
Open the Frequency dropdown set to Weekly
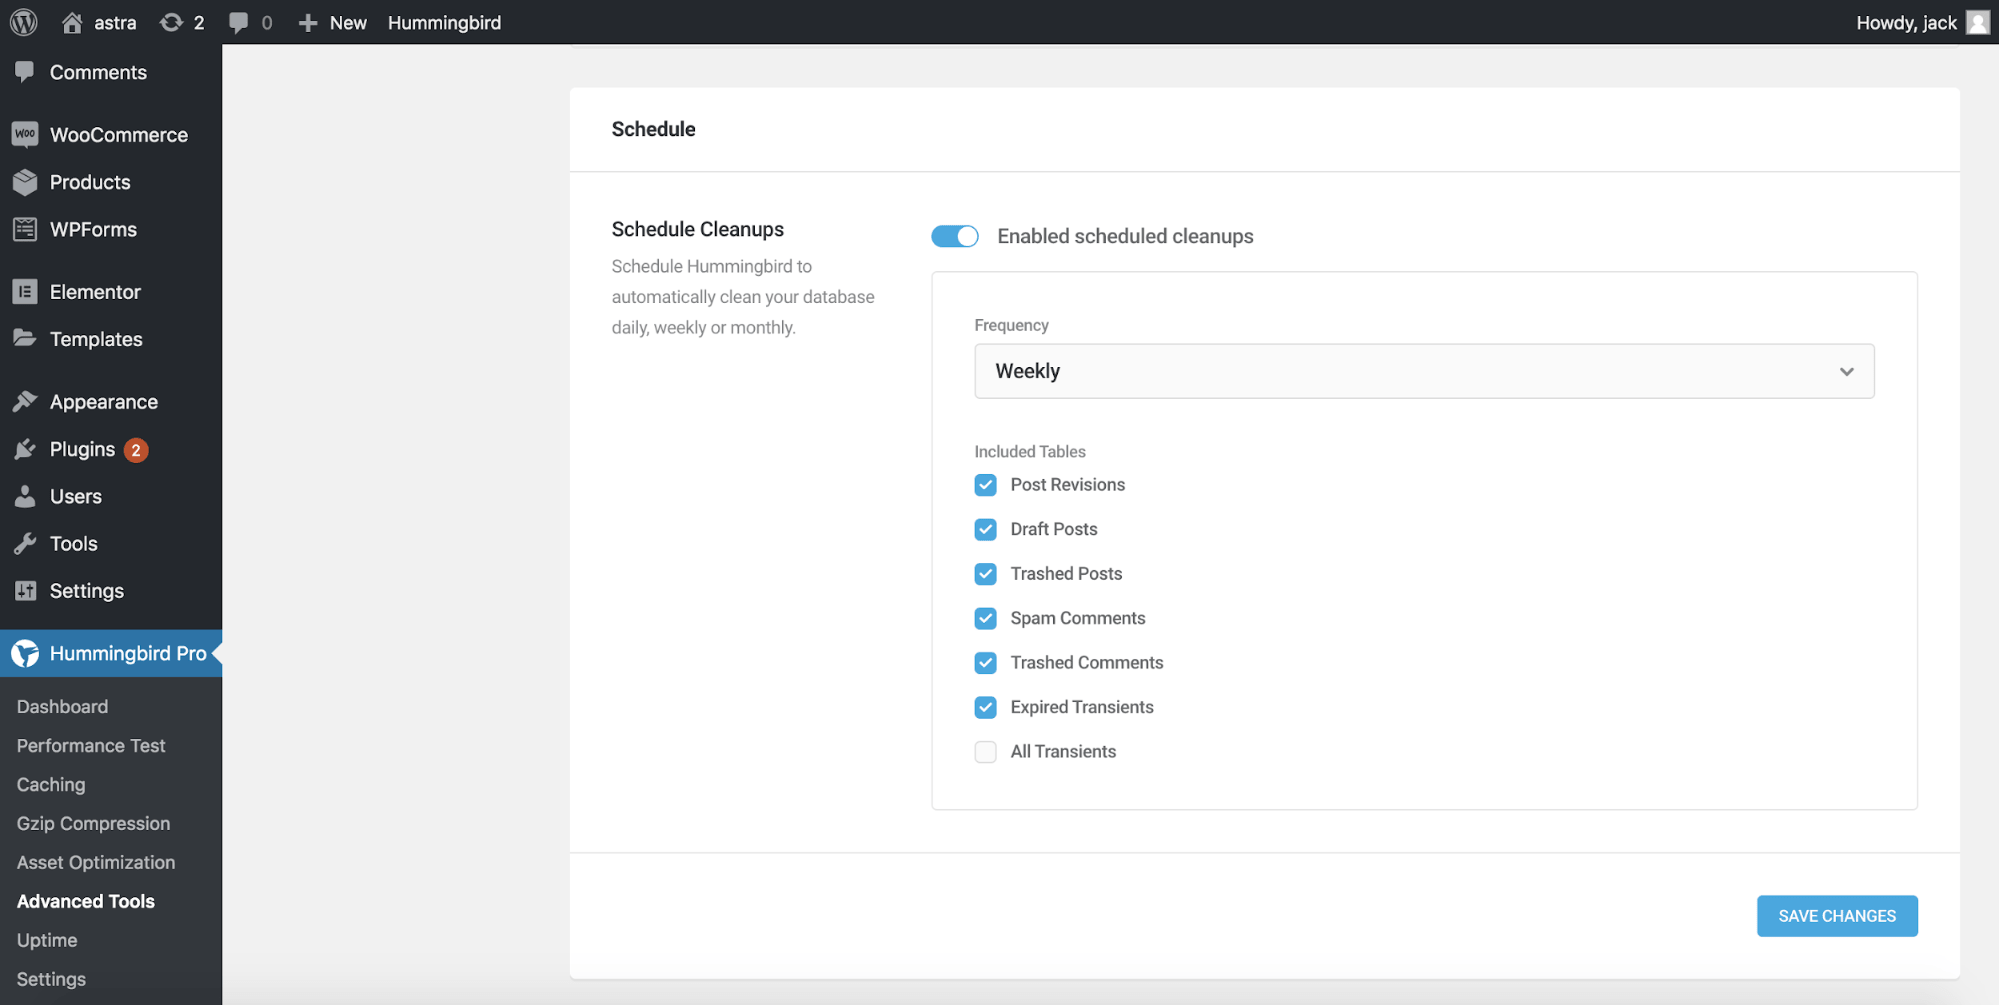tap(1424, 371)
